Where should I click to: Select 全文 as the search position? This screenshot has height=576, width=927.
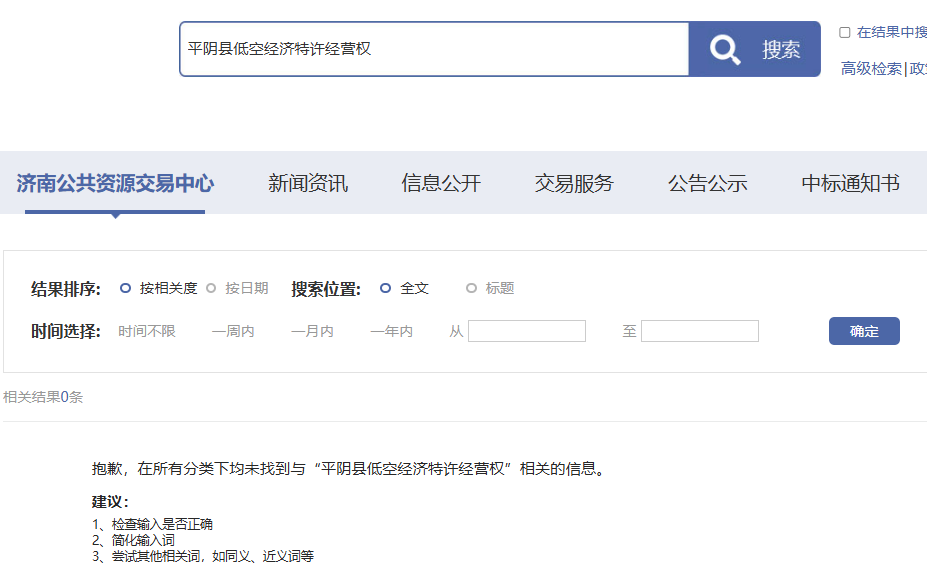coord(386,288)
